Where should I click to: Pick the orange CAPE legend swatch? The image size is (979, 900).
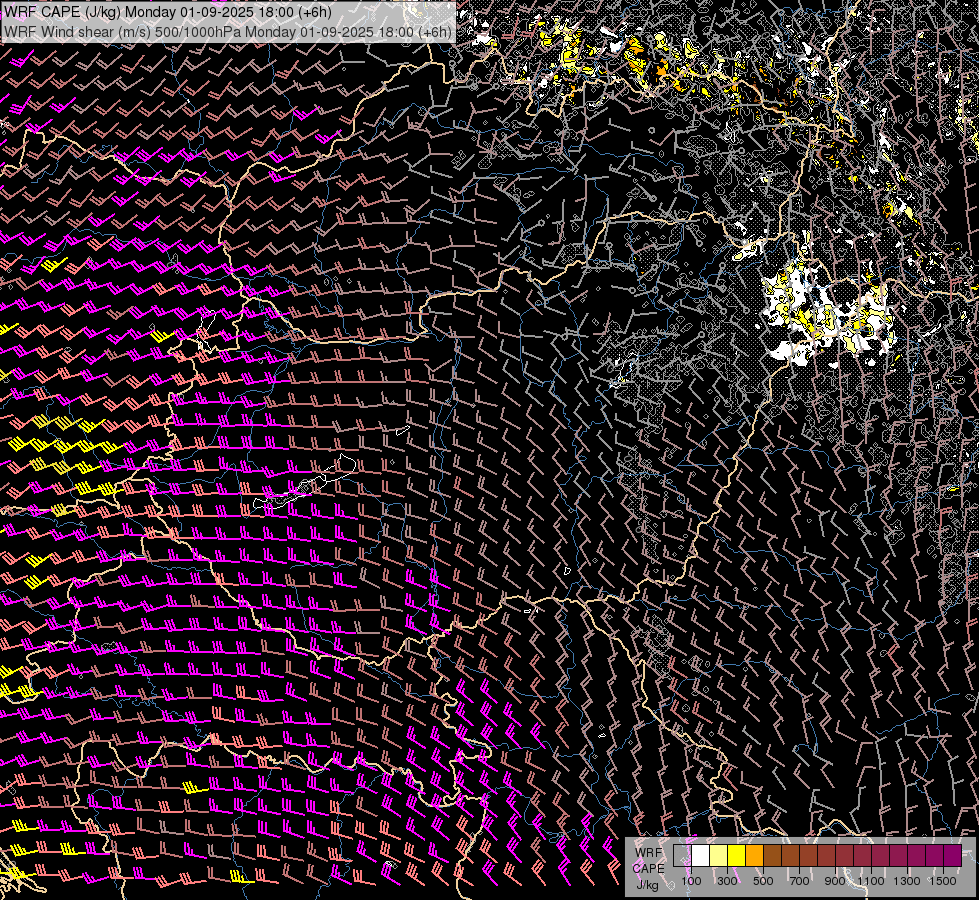(x=755, y=855)
